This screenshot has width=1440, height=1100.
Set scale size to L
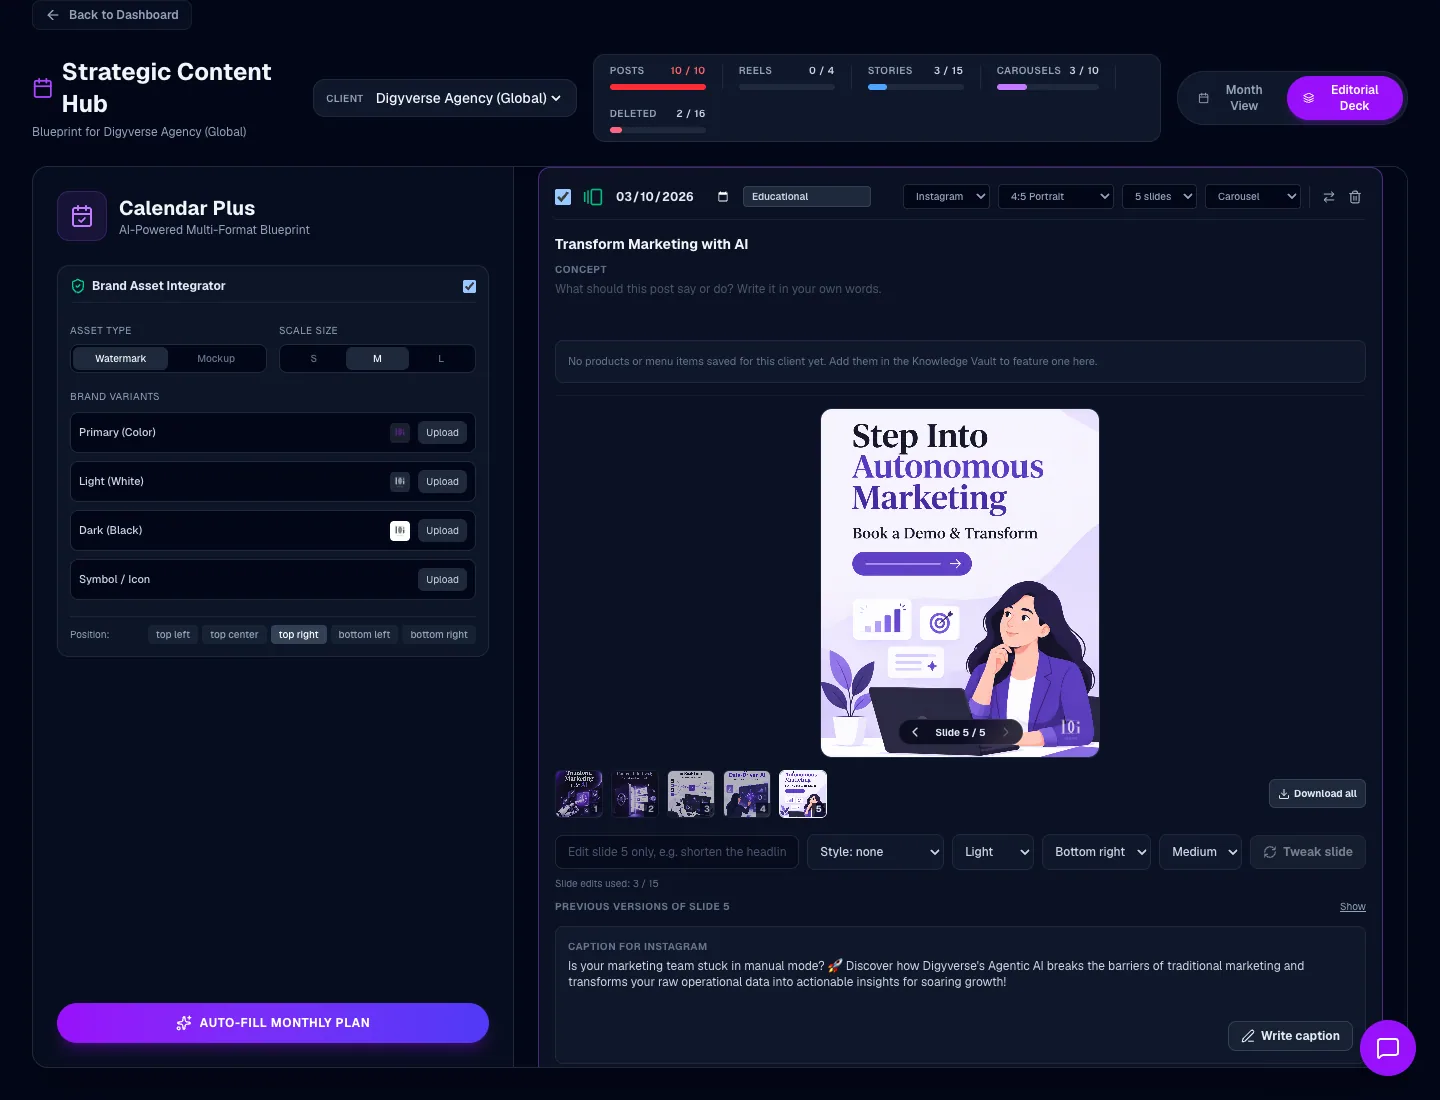441,359
